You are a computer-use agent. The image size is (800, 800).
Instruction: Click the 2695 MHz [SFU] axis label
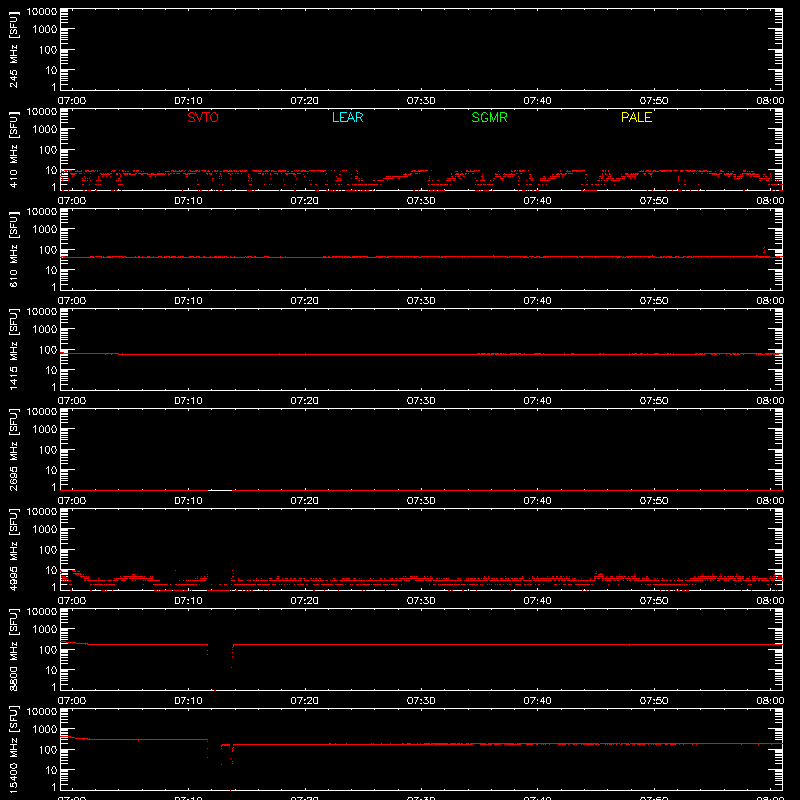click(x=14, y=449)
